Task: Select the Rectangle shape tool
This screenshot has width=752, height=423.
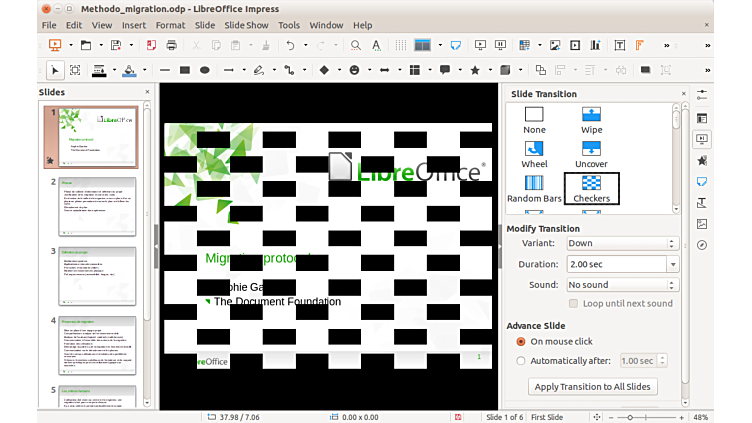Action: point(184,70)
